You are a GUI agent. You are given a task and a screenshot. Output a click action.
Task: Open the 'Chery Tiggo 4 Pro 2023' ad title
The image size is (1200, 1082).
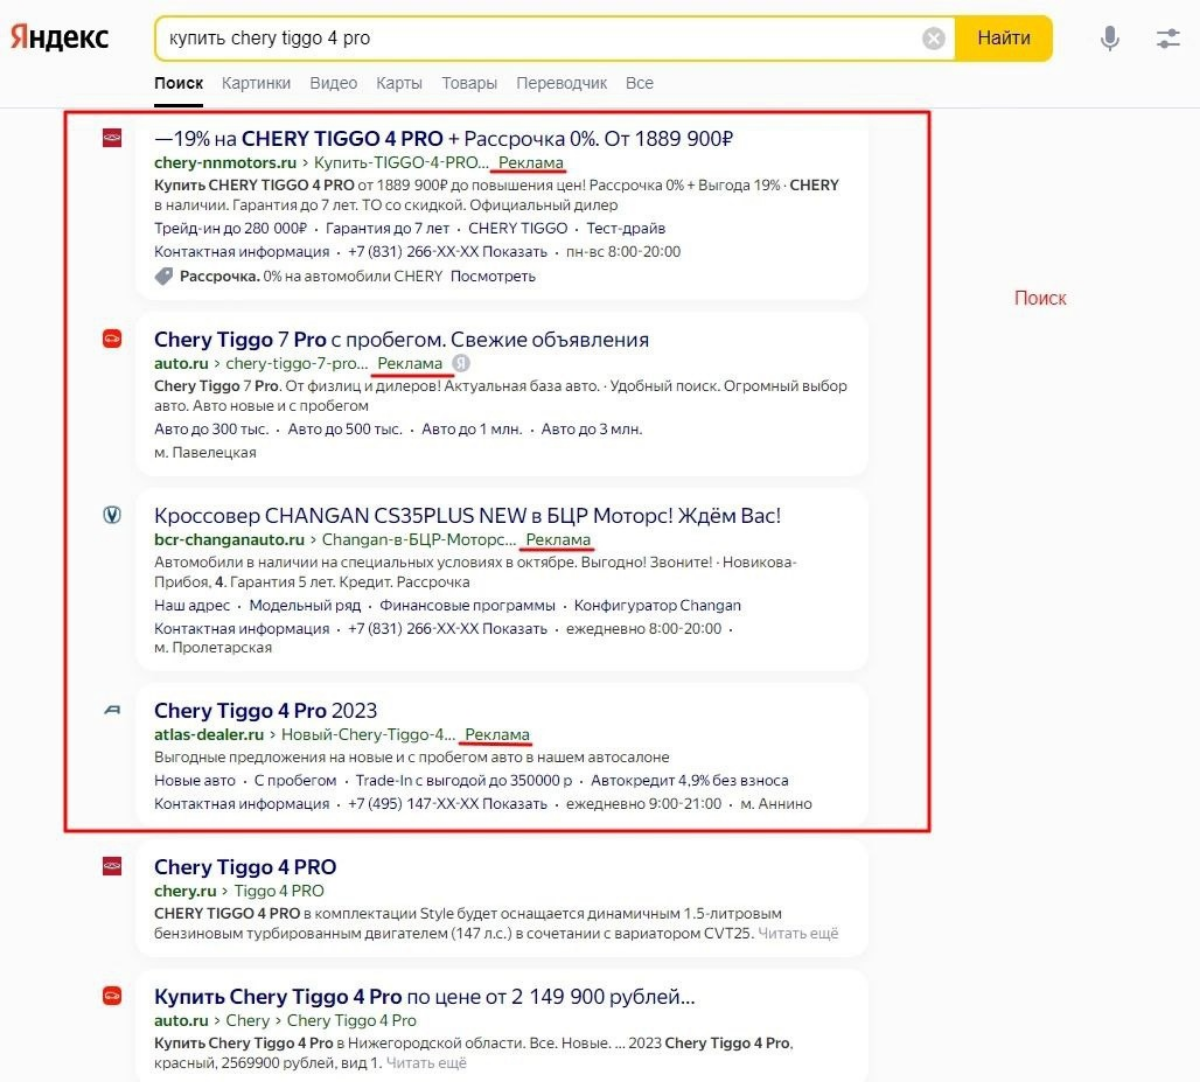coord(265,711)
